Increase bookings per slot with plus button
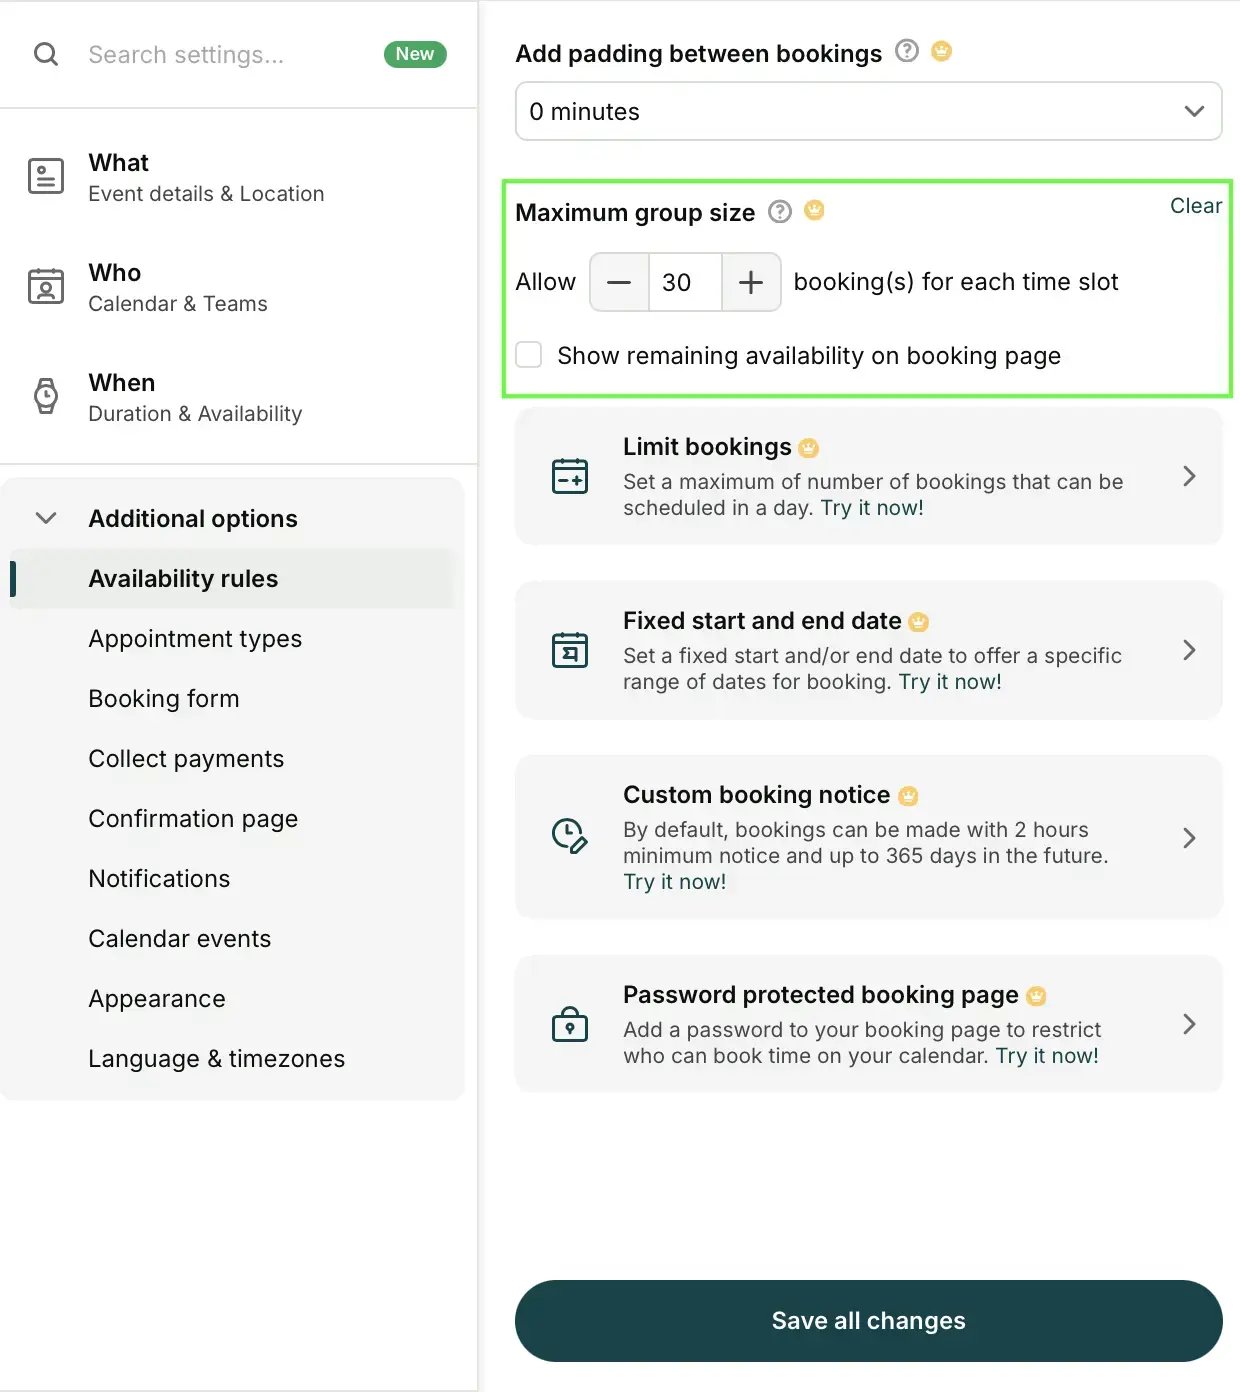 coord(751,282)
